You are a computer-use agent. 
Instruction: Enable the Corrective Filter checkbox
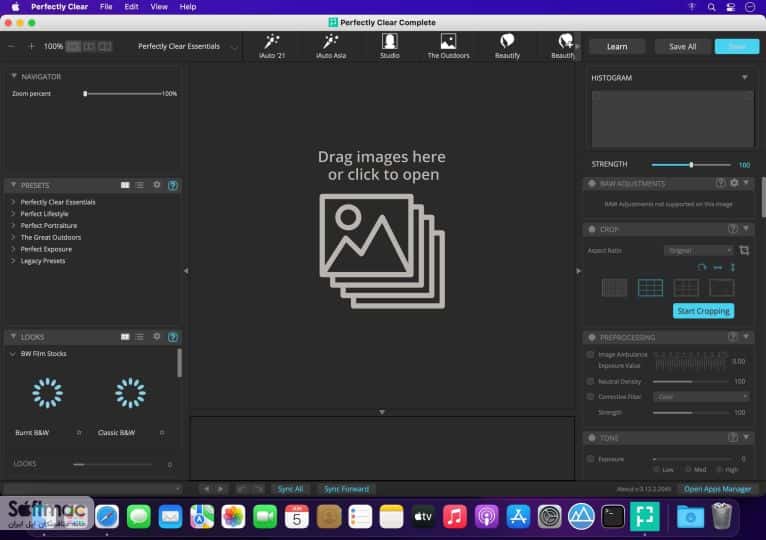[591, 396]
